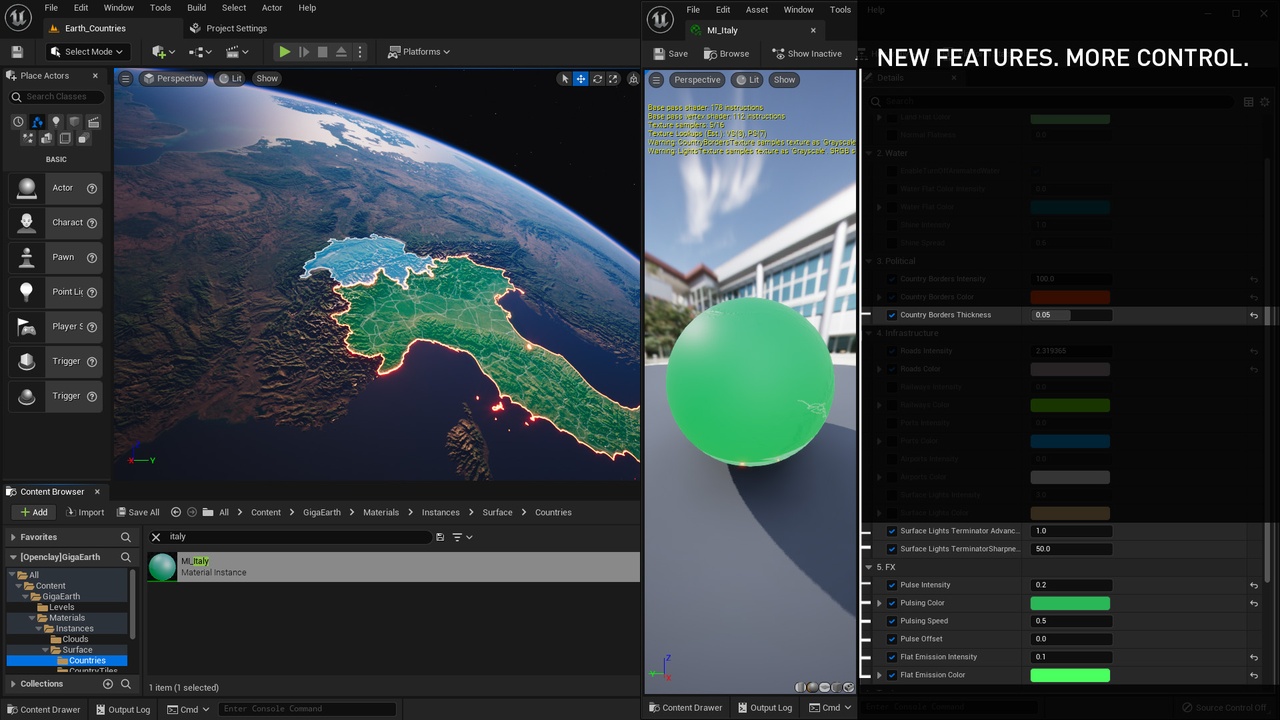This screenshot has width=1280, height=720.
Task: Reset Country Borders Thickness to default
Action: [x=1254, y=315]
